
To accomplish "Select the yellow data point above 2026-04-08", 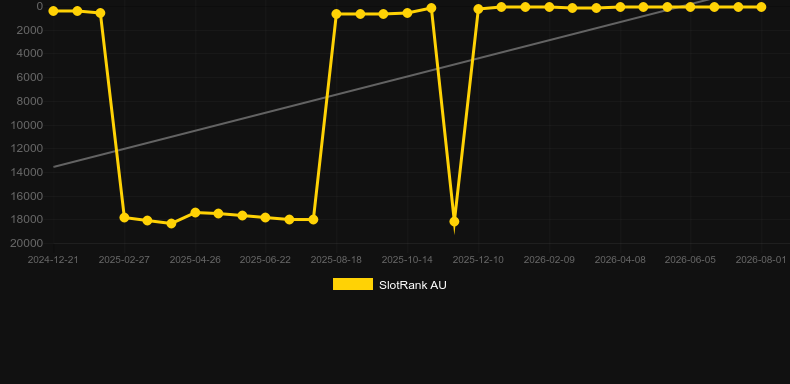I will click(620, 7).
